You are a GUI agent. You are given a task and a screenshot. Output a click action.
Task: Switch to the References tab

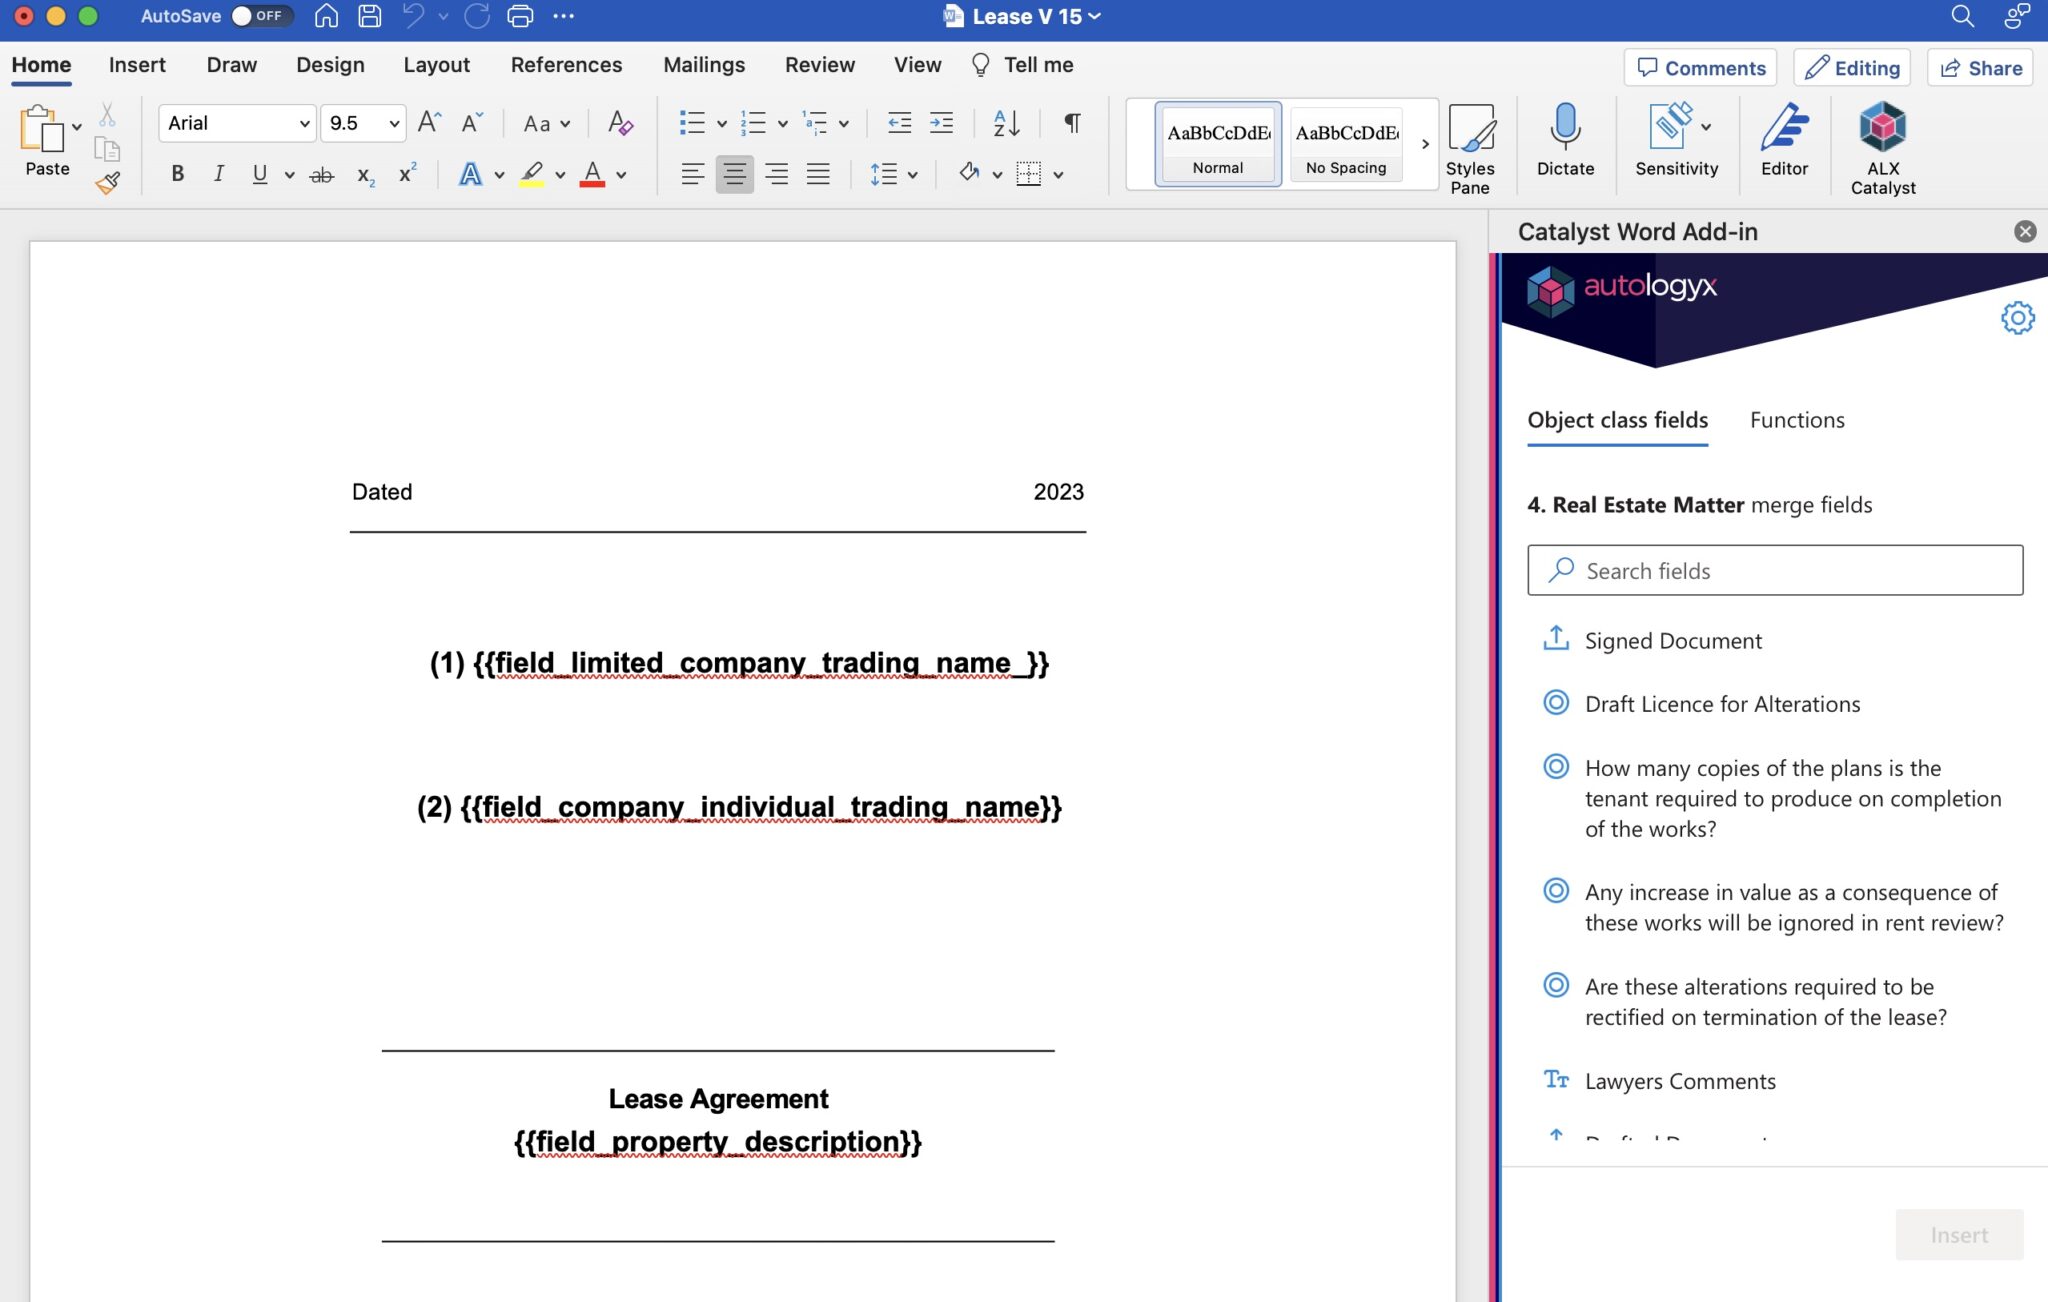pyautogui.click(x=566, y=65)
